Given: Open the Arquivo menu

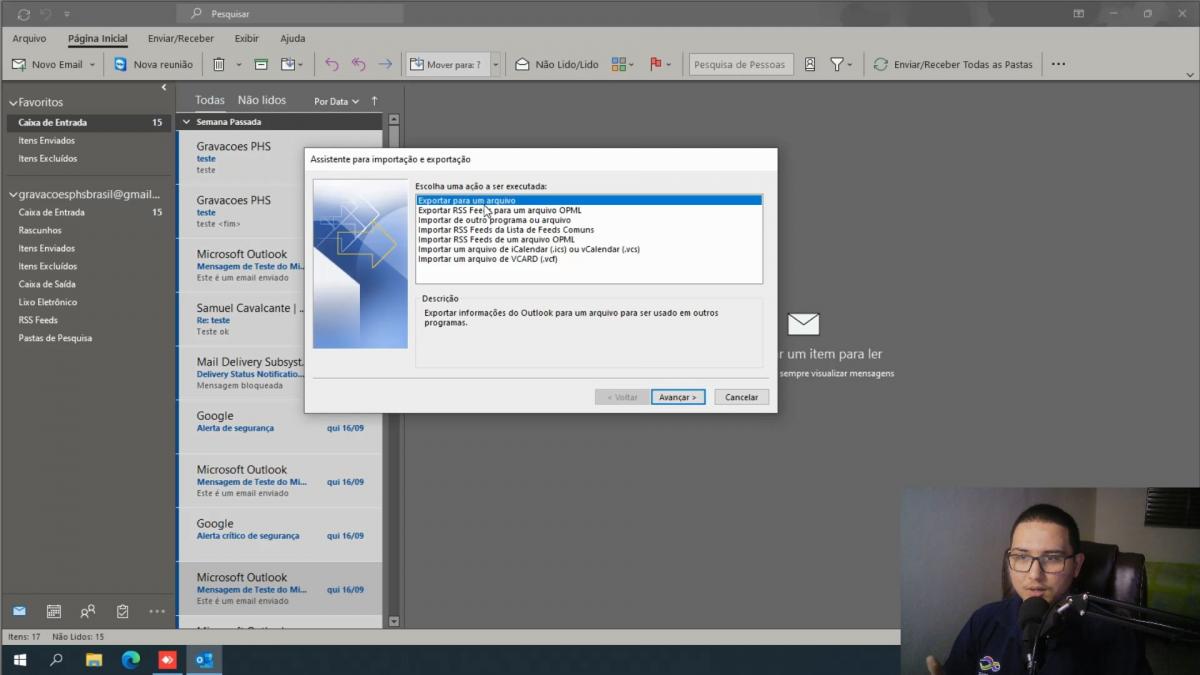Looking at the screenshot, I should [29, 38].
